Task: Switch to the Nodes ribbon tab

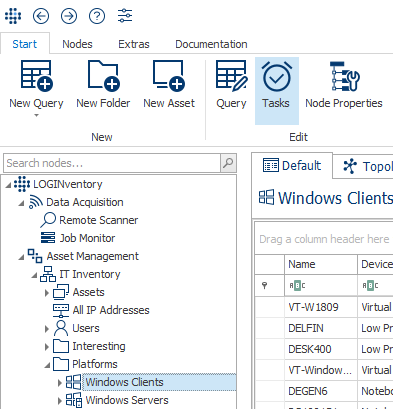Action: pos(77,44)
